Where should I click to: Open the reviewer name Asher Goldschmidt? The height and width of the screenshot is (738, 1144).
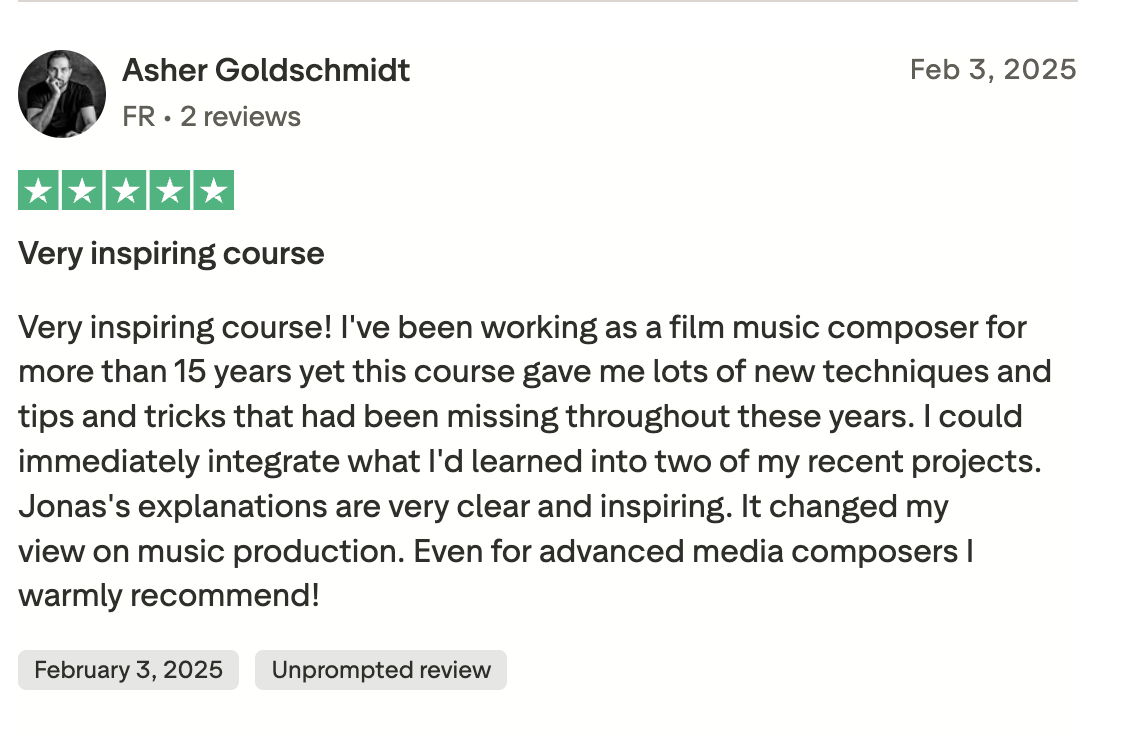coord(266,71)
